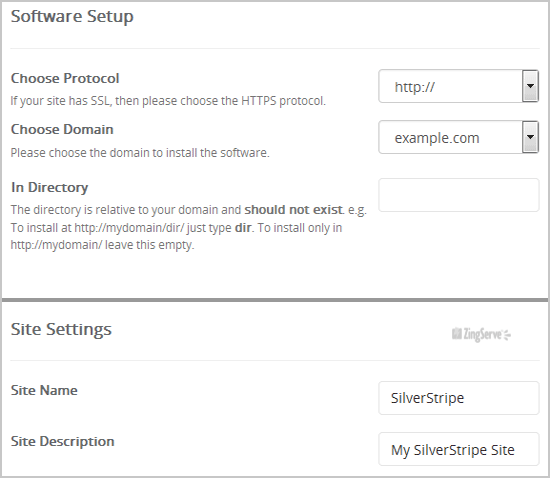This screenshot has height=478, width=550.
Task: Click the bold "dir" example word
Action: click(x=243, y=228)
